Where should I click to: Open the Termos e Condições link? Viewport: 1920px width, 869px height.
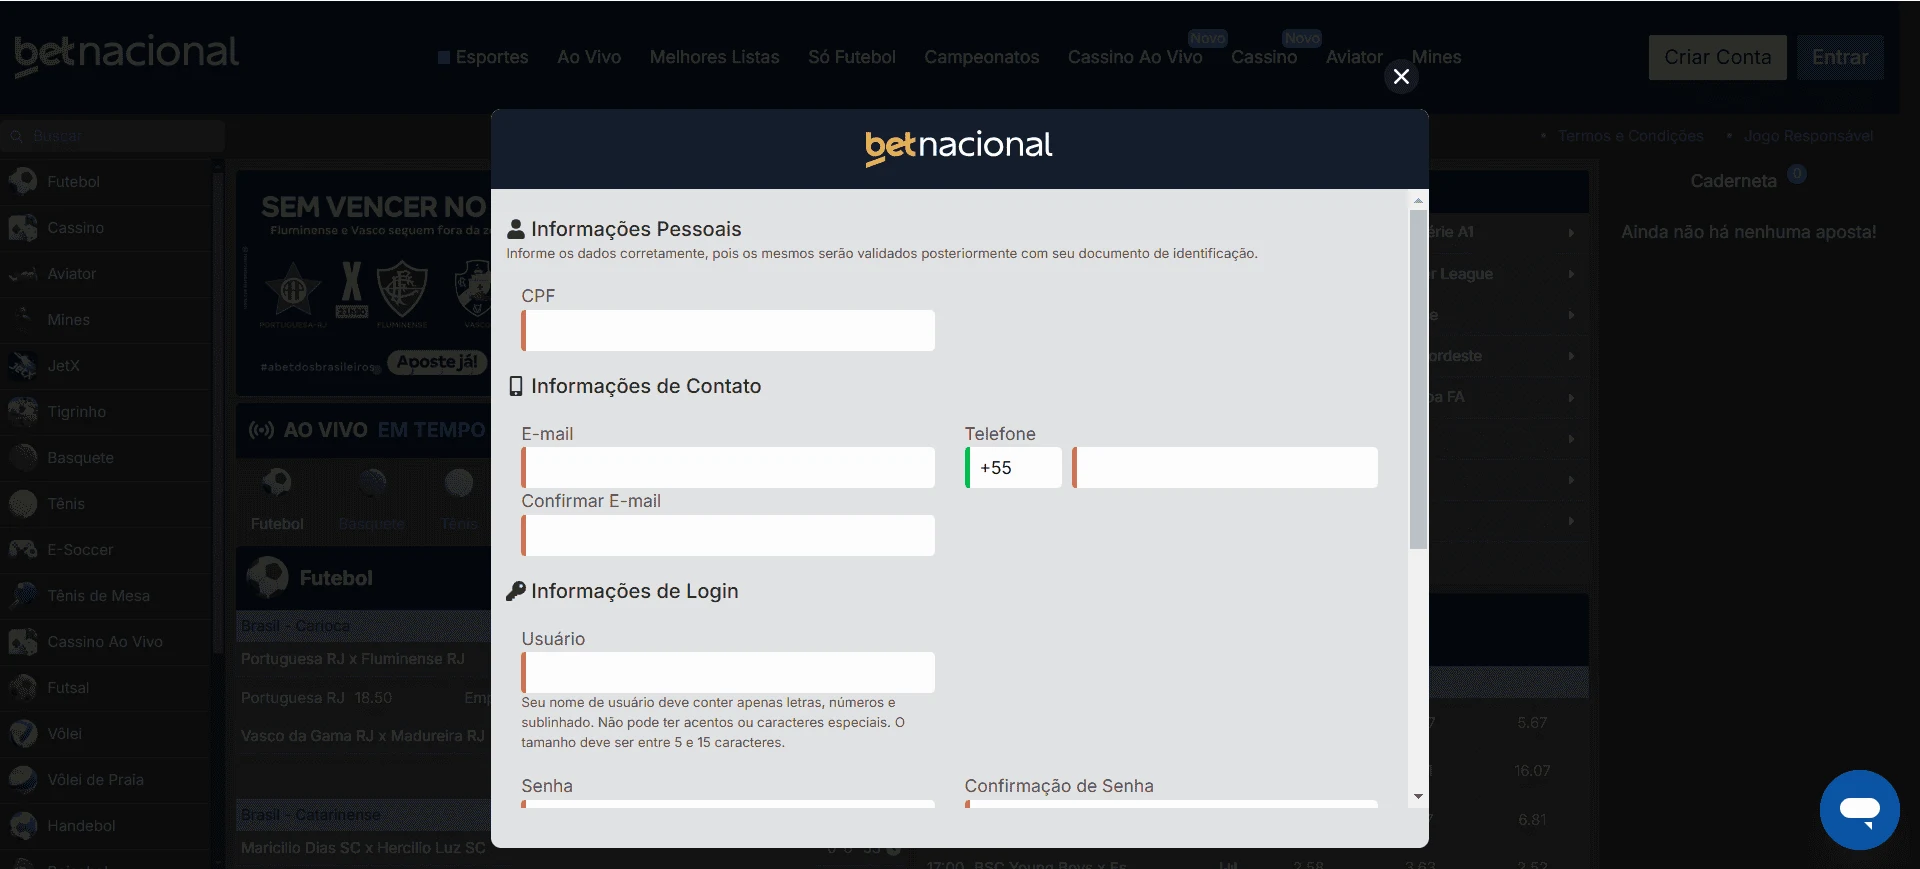tap(1630, 135)
